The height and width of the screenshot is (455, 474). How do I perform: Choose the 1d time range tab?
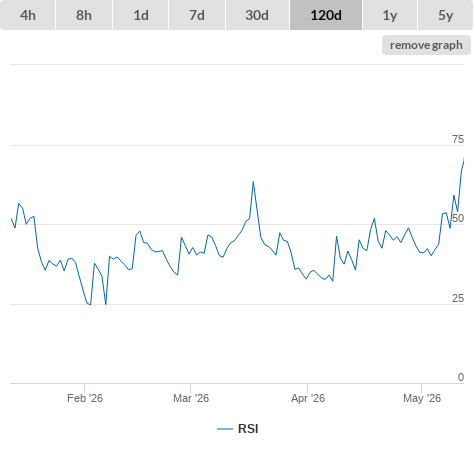[141, 15]
